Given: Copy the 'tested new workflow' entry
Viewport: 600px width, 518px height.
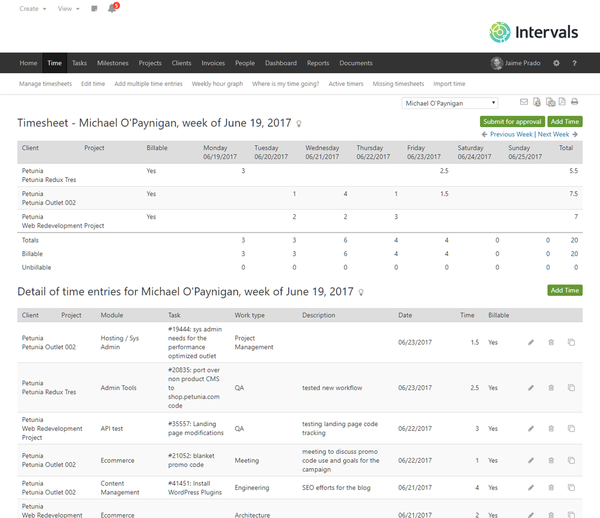Looking at the screenshot, I should point(571,388).
